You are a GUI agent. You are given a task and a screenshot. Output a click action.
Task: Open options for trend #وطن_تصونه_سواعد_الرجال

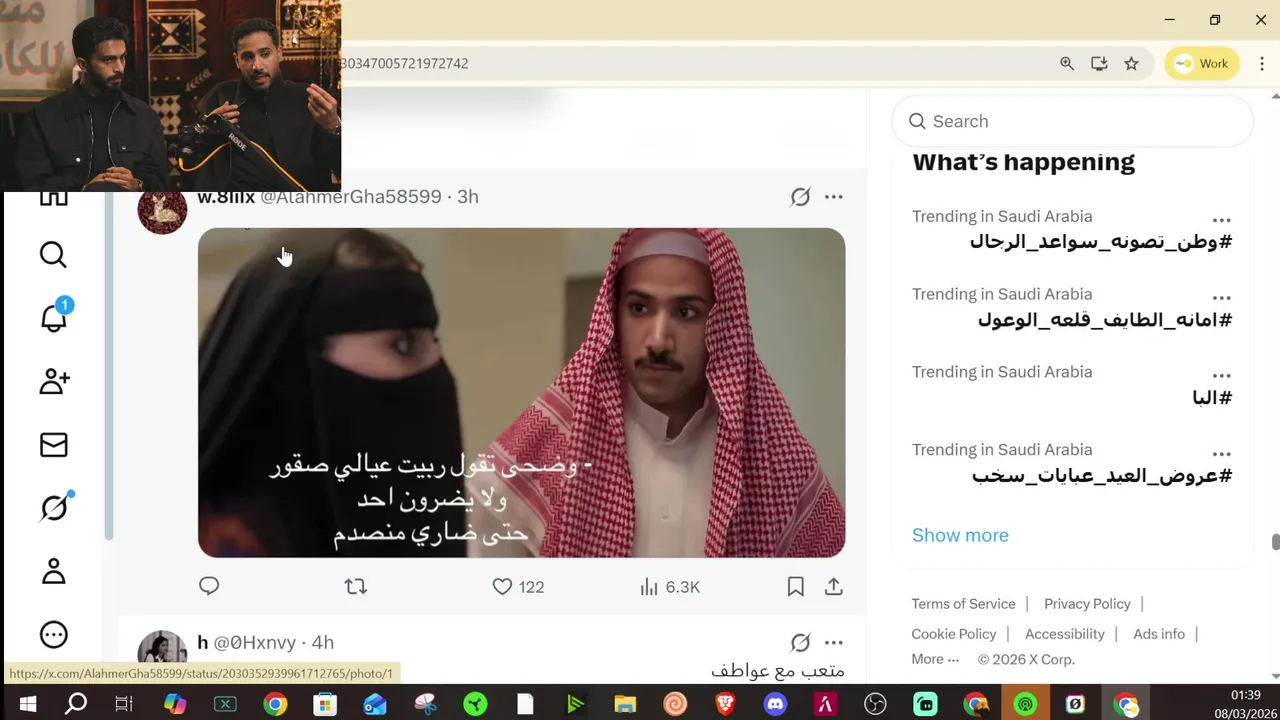[1221, 220]
